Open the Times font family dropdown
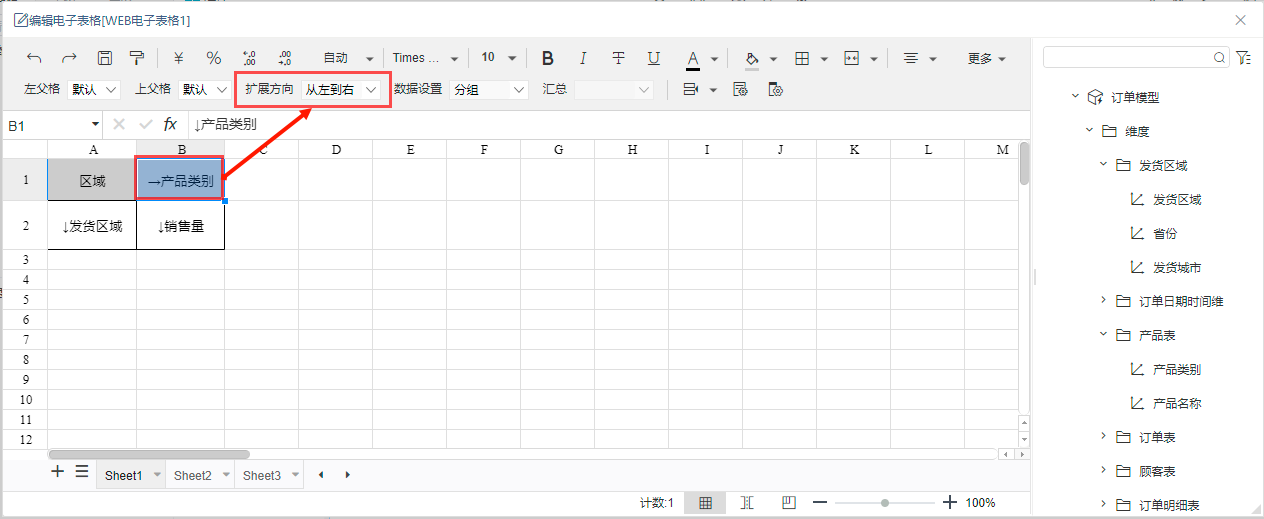Viewport: 1264px width, 519px height. tap(425, 58)
